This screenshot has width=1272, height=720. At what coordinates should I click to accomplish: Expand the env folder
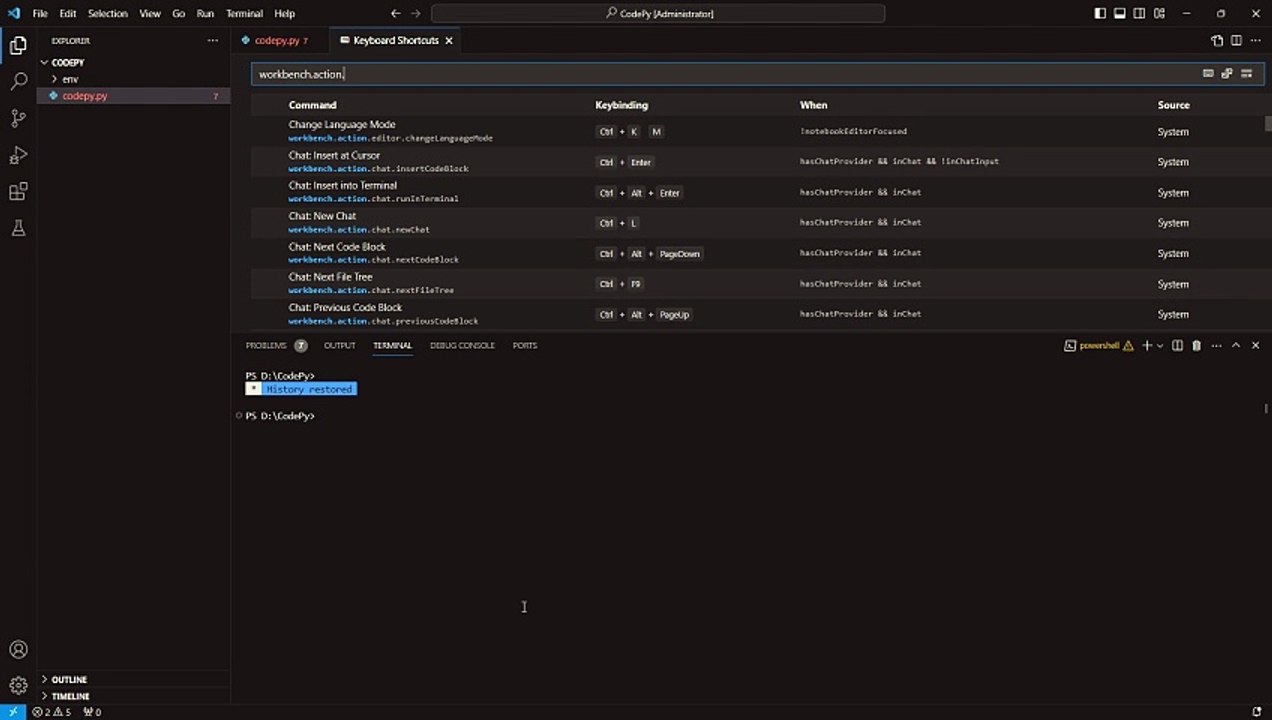[x=134, y=79]
